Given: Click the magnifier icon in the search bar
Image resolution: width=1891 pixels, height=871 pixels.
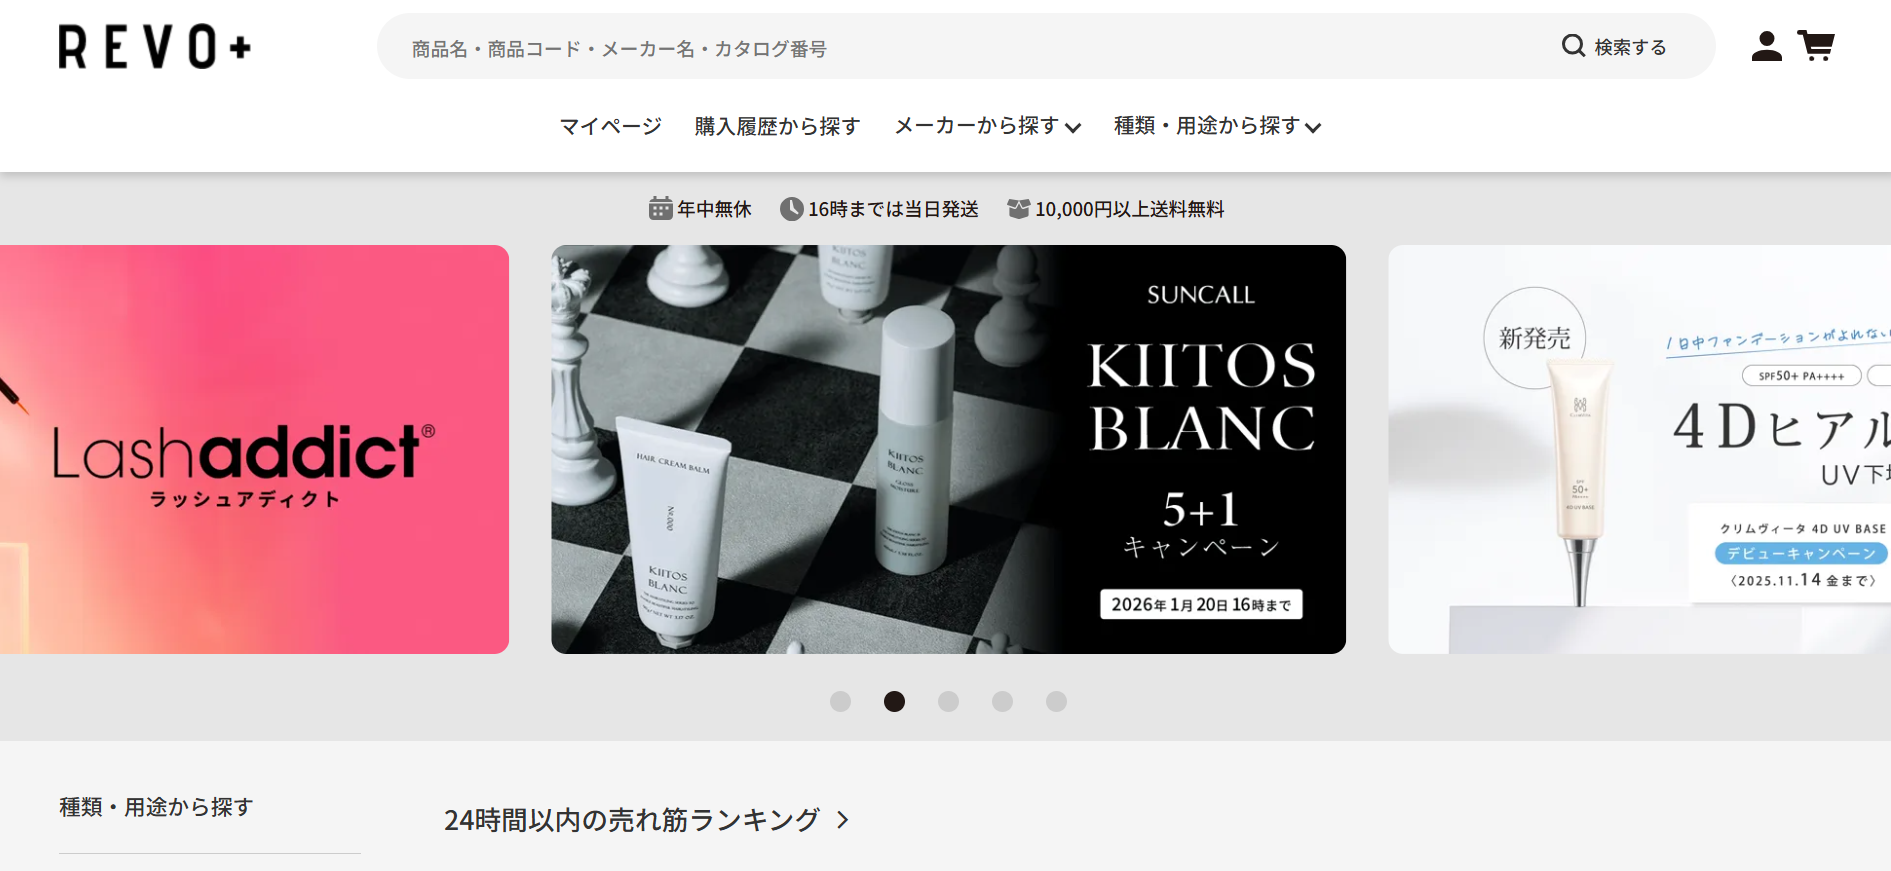Looking at the screenshot, I should [1573, 46].
